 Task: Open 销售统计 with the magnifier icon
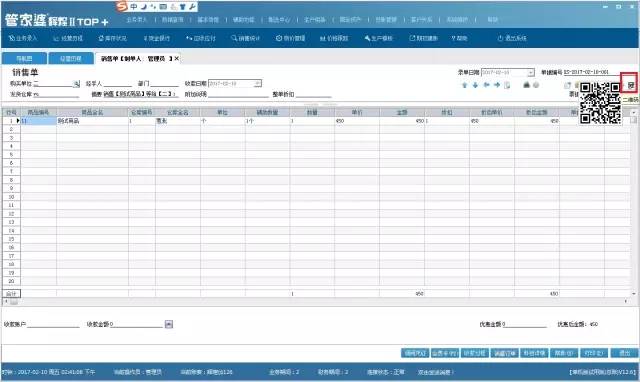245,38
